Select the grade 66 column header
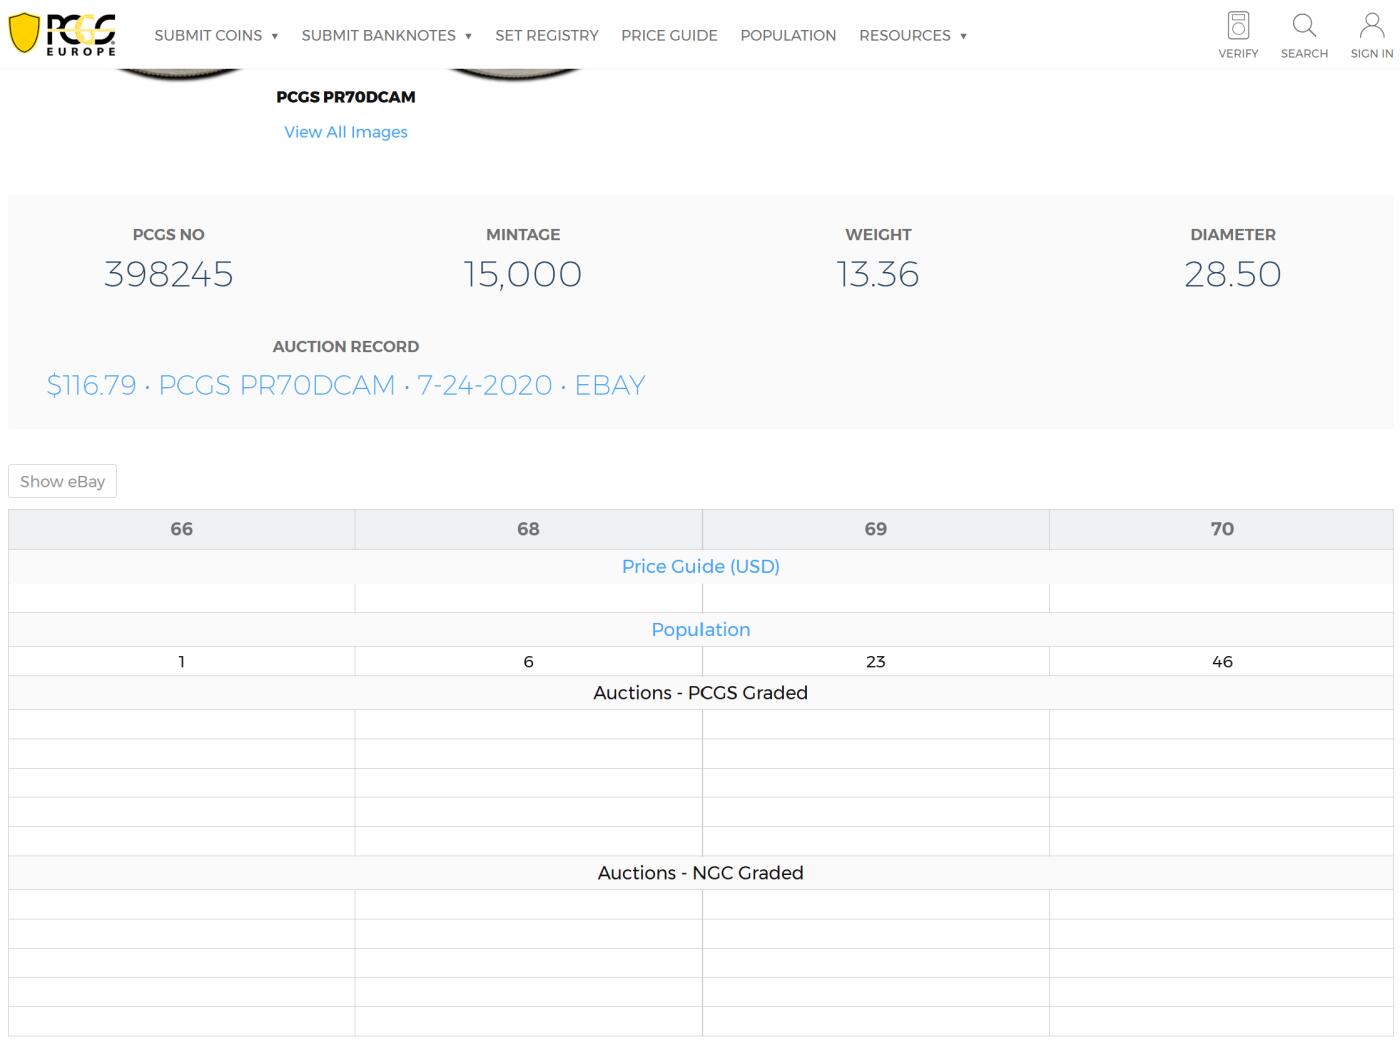 (x=181, y=529)
